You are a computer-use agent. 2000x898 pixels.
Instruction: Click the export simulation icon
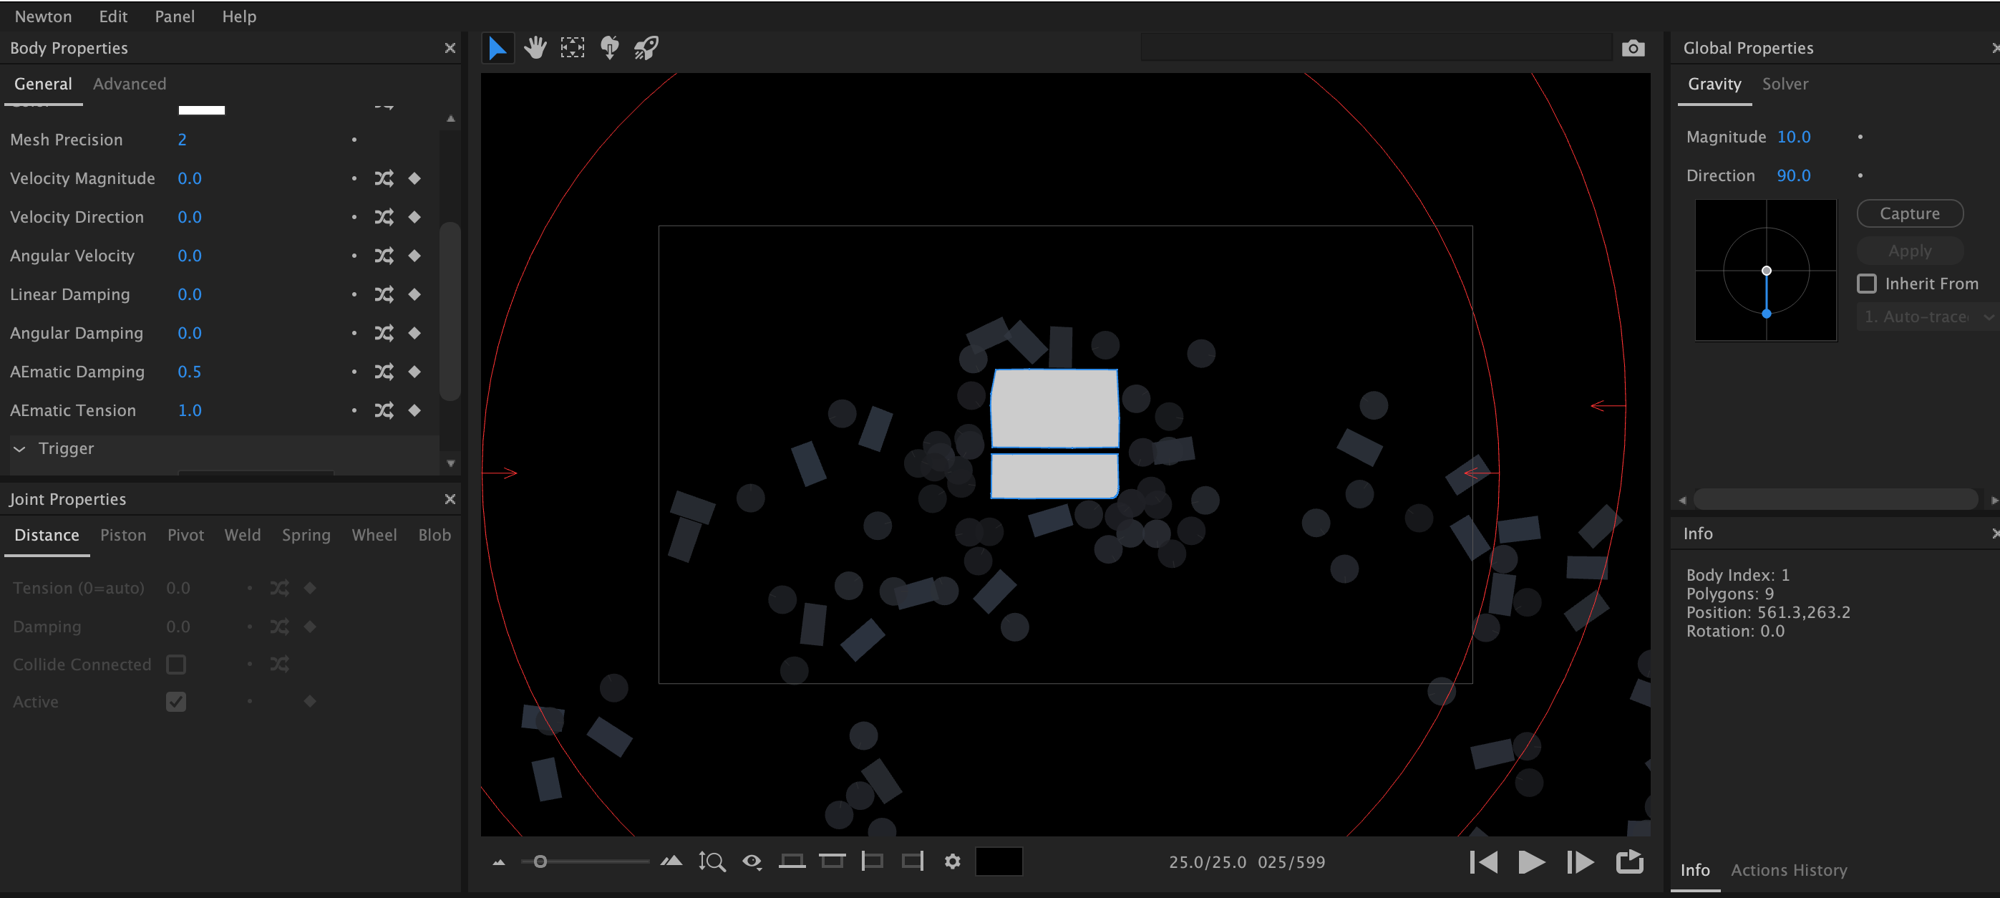point(1630,861)
